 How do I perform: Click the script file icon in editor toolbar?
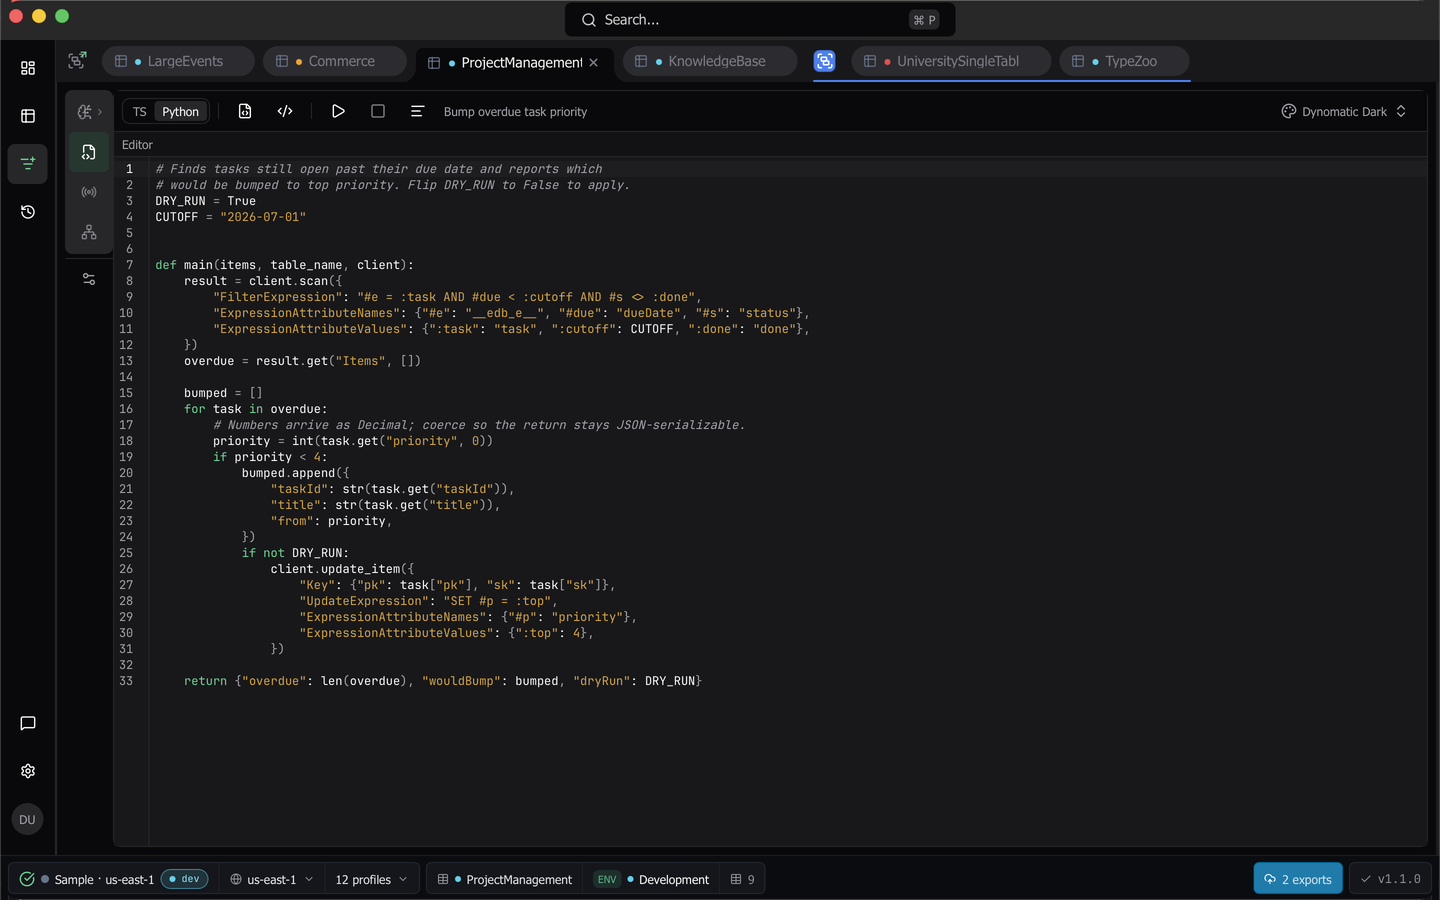coord(245,111)
